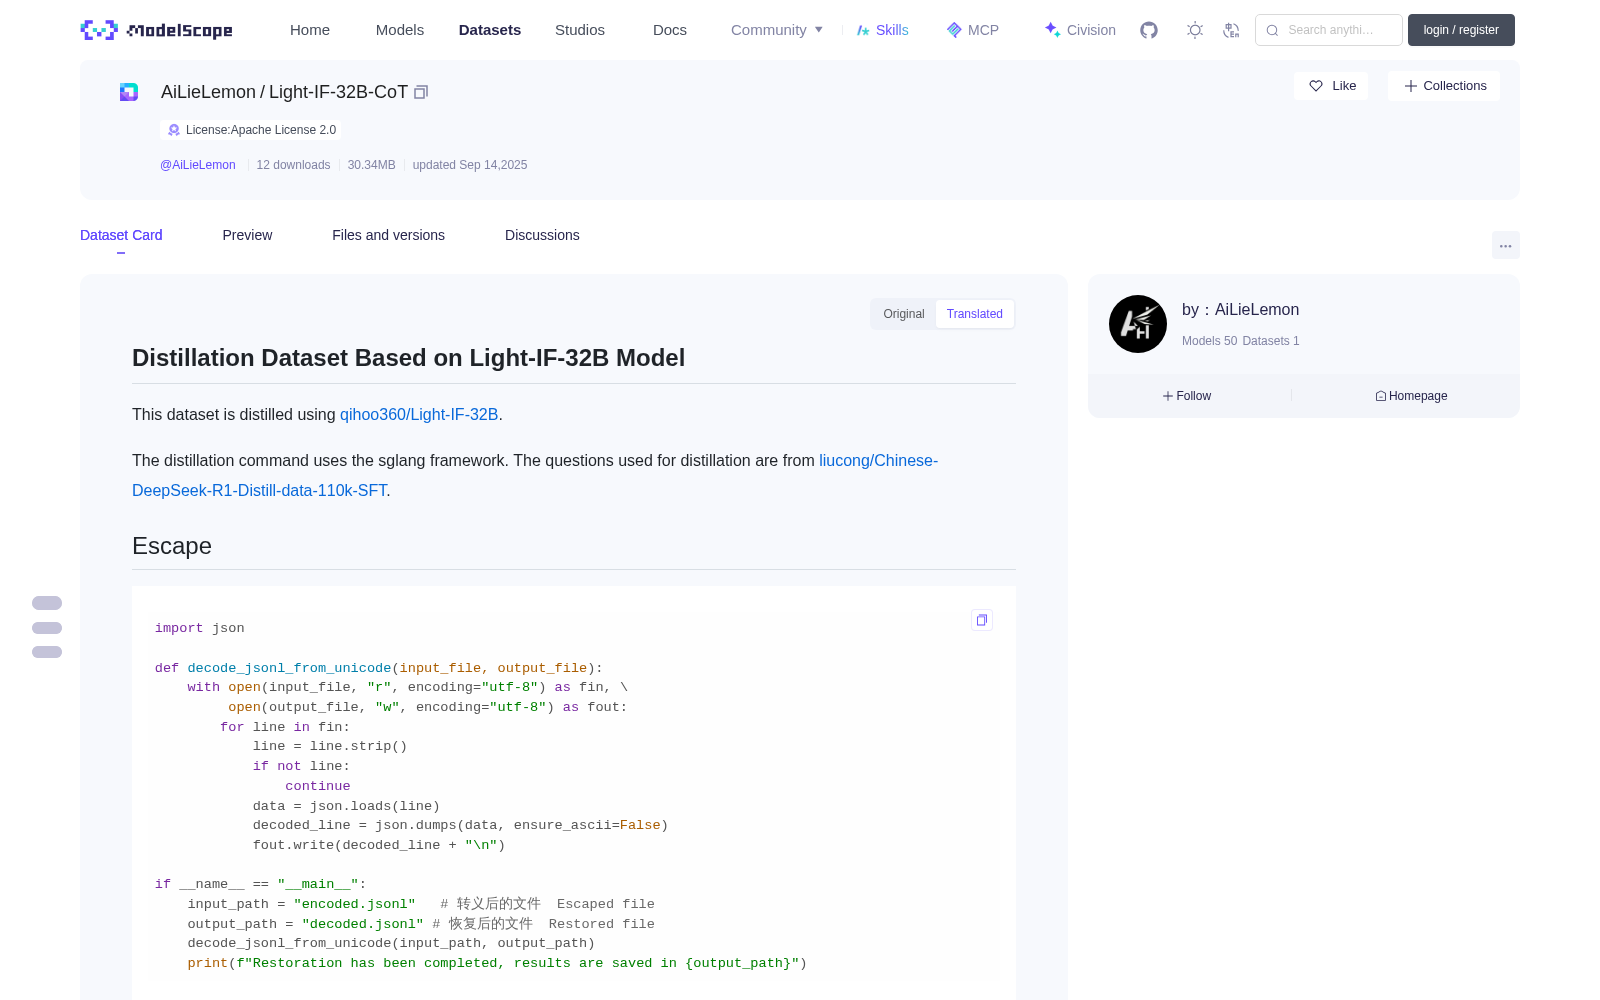This screenshot has height=1000, width=1600.
Task: Copy the dataset name AiLieLemon/Light-IF-32B-CoT
Action: point(421,92)
